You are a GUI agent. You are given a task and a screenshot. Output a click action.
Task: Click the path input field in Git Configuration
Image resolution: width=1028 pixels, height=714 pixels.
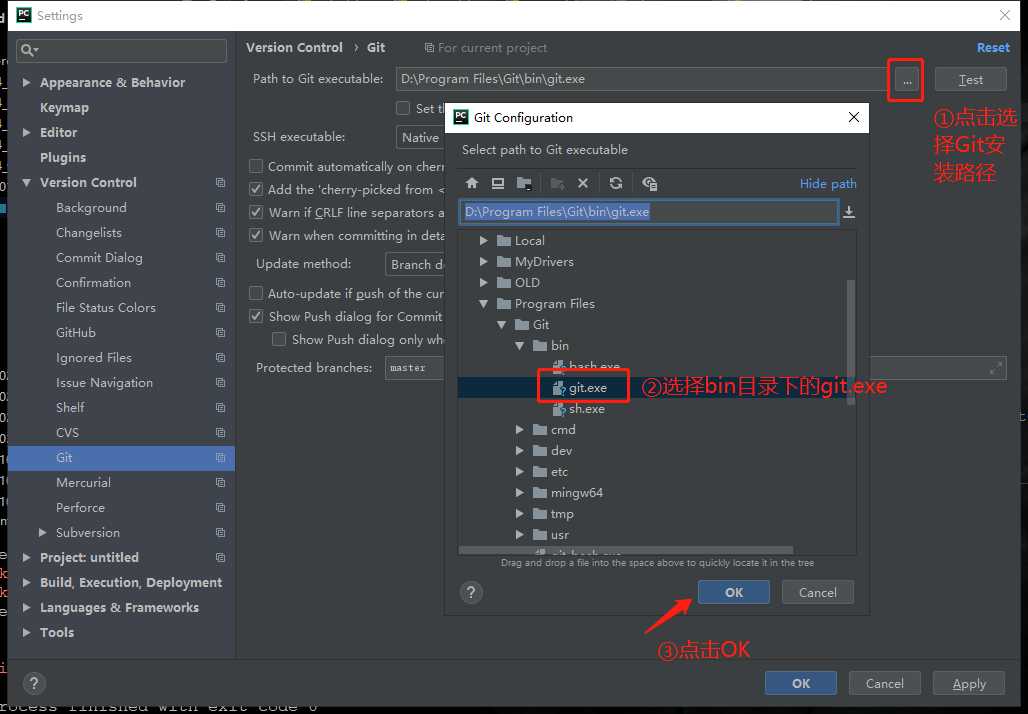coord(648,212)
